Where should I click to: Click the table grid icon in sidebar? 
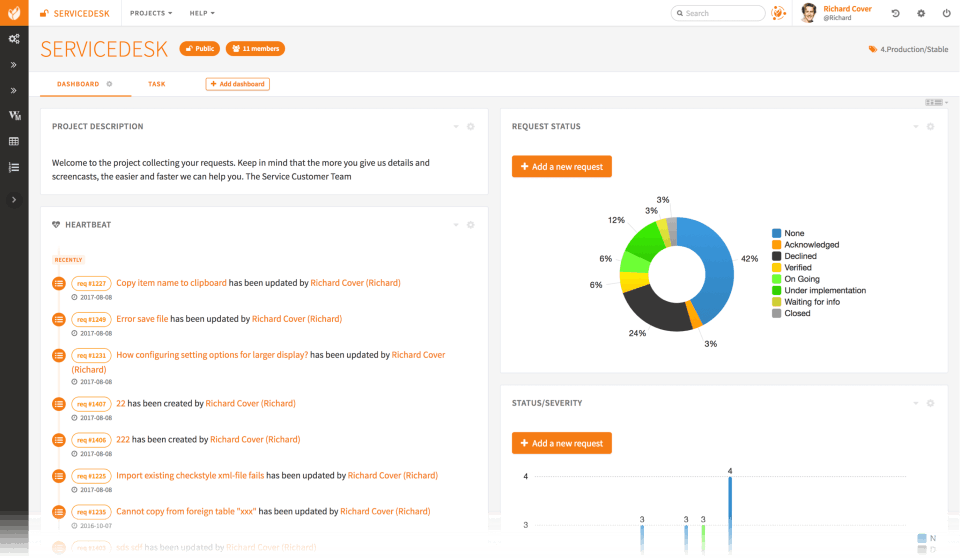[14, 141]
